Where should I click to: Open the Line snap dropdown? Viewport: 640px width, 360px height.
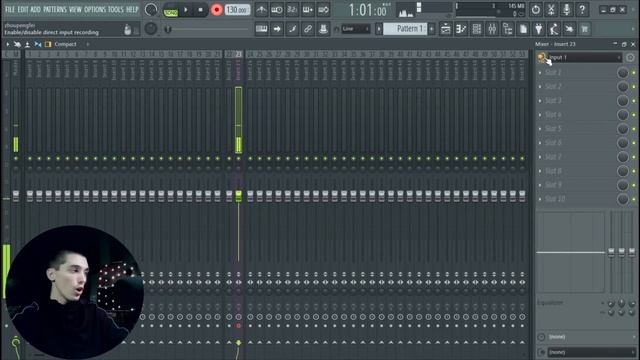tap(356, 29)
